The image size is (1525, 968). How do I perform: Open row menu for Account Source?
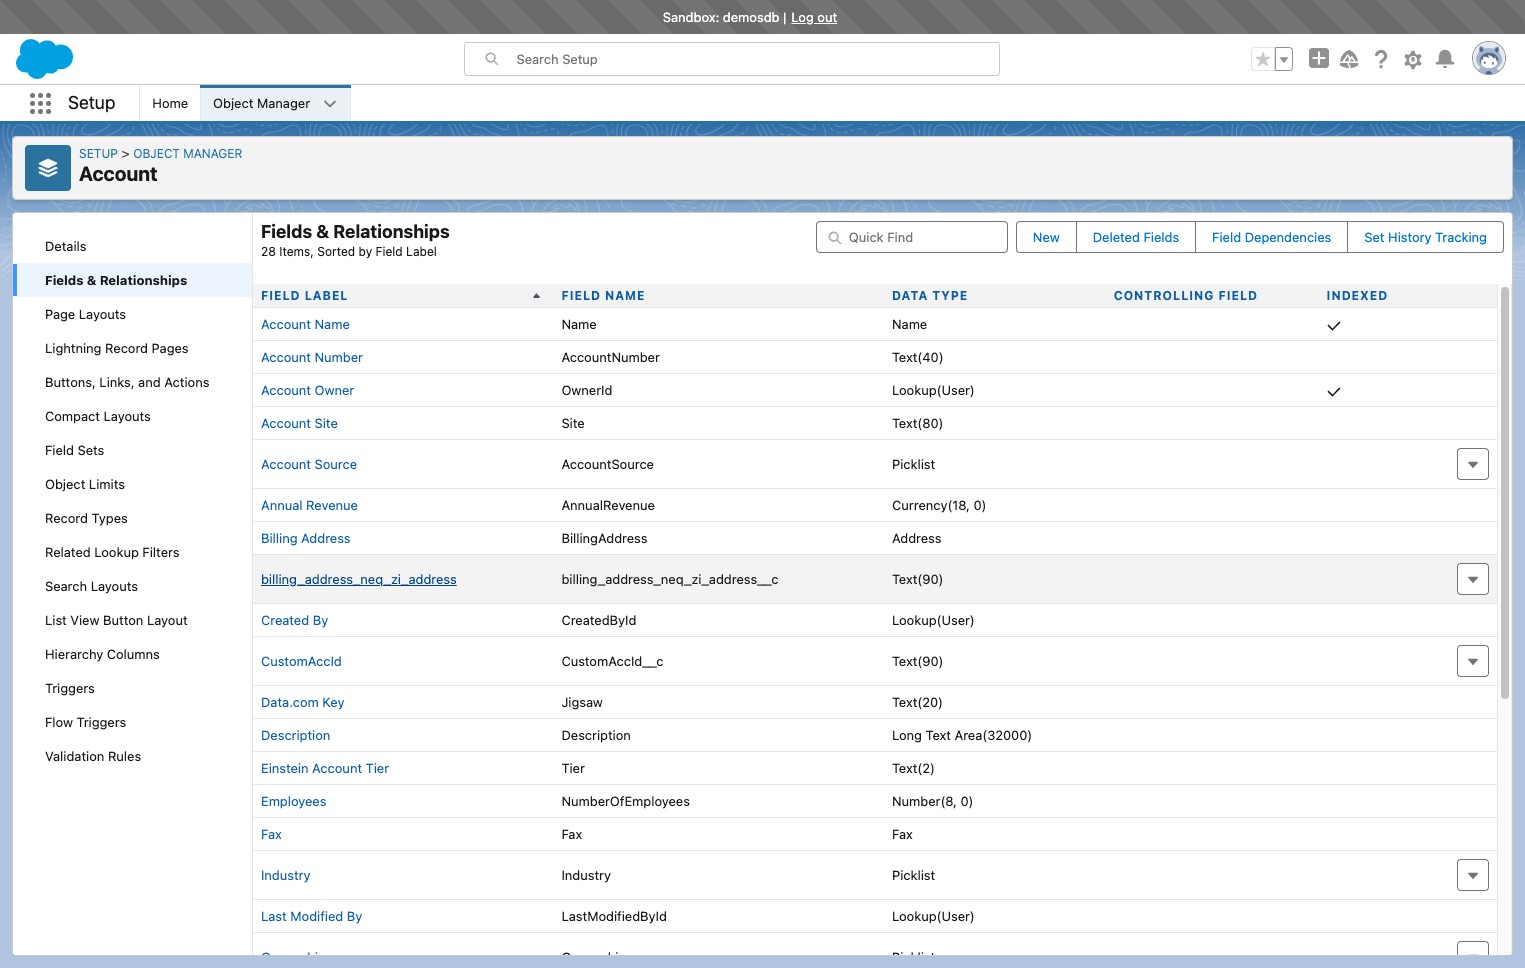click(x=1473, y=464)
